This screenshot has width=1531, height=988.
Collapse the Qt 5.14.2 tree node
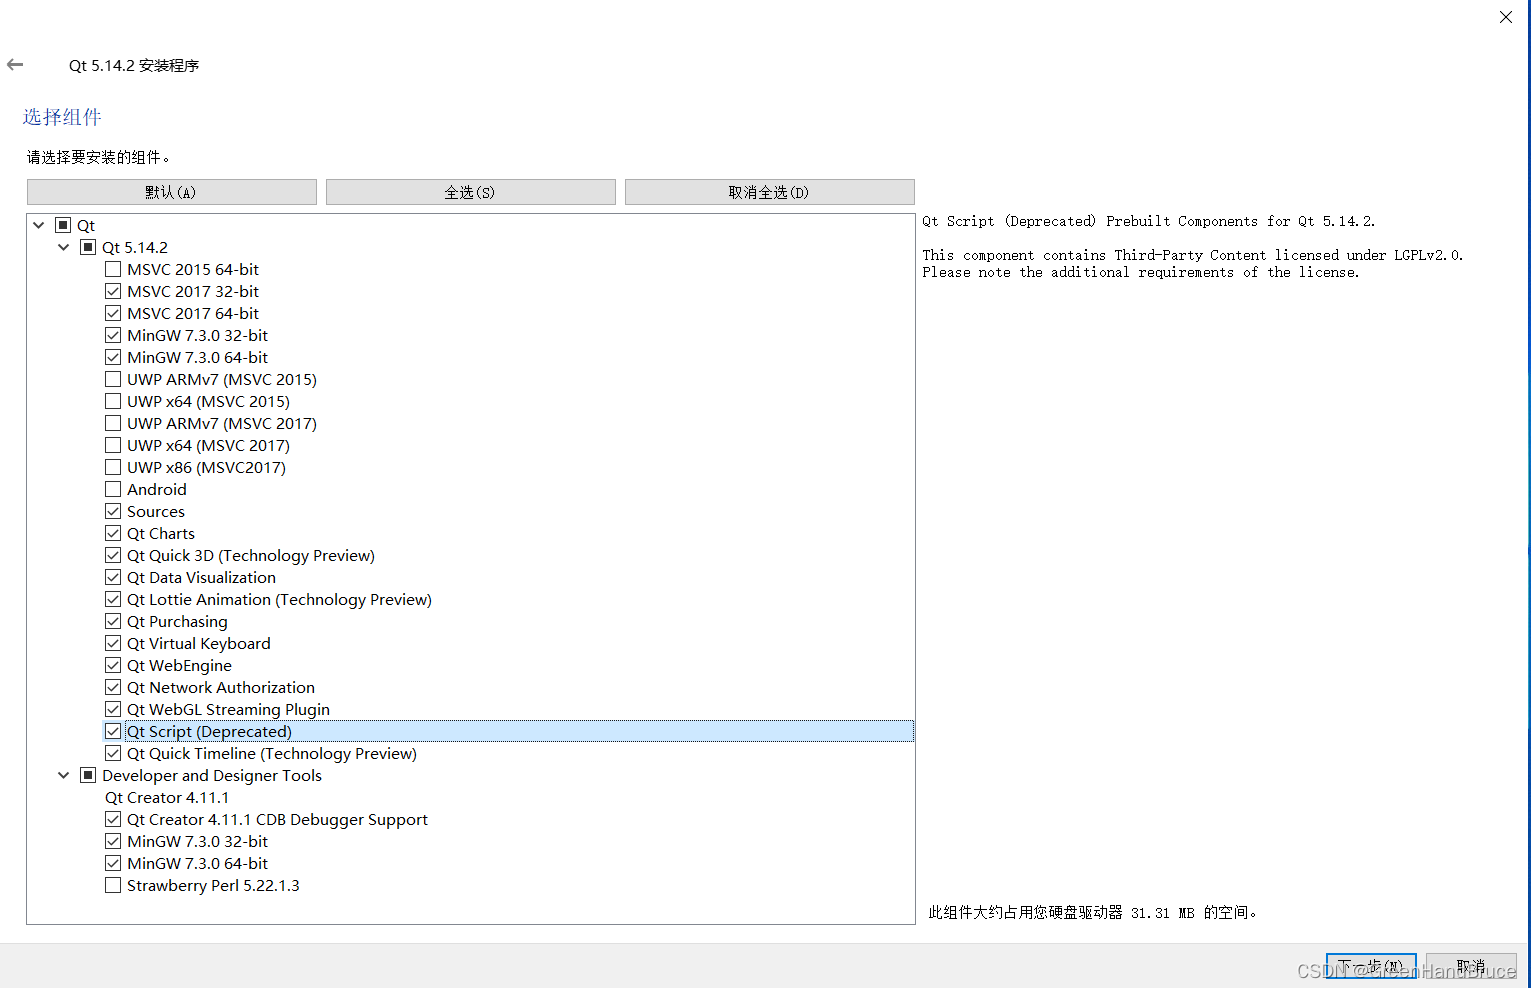(x=64, y=247)
